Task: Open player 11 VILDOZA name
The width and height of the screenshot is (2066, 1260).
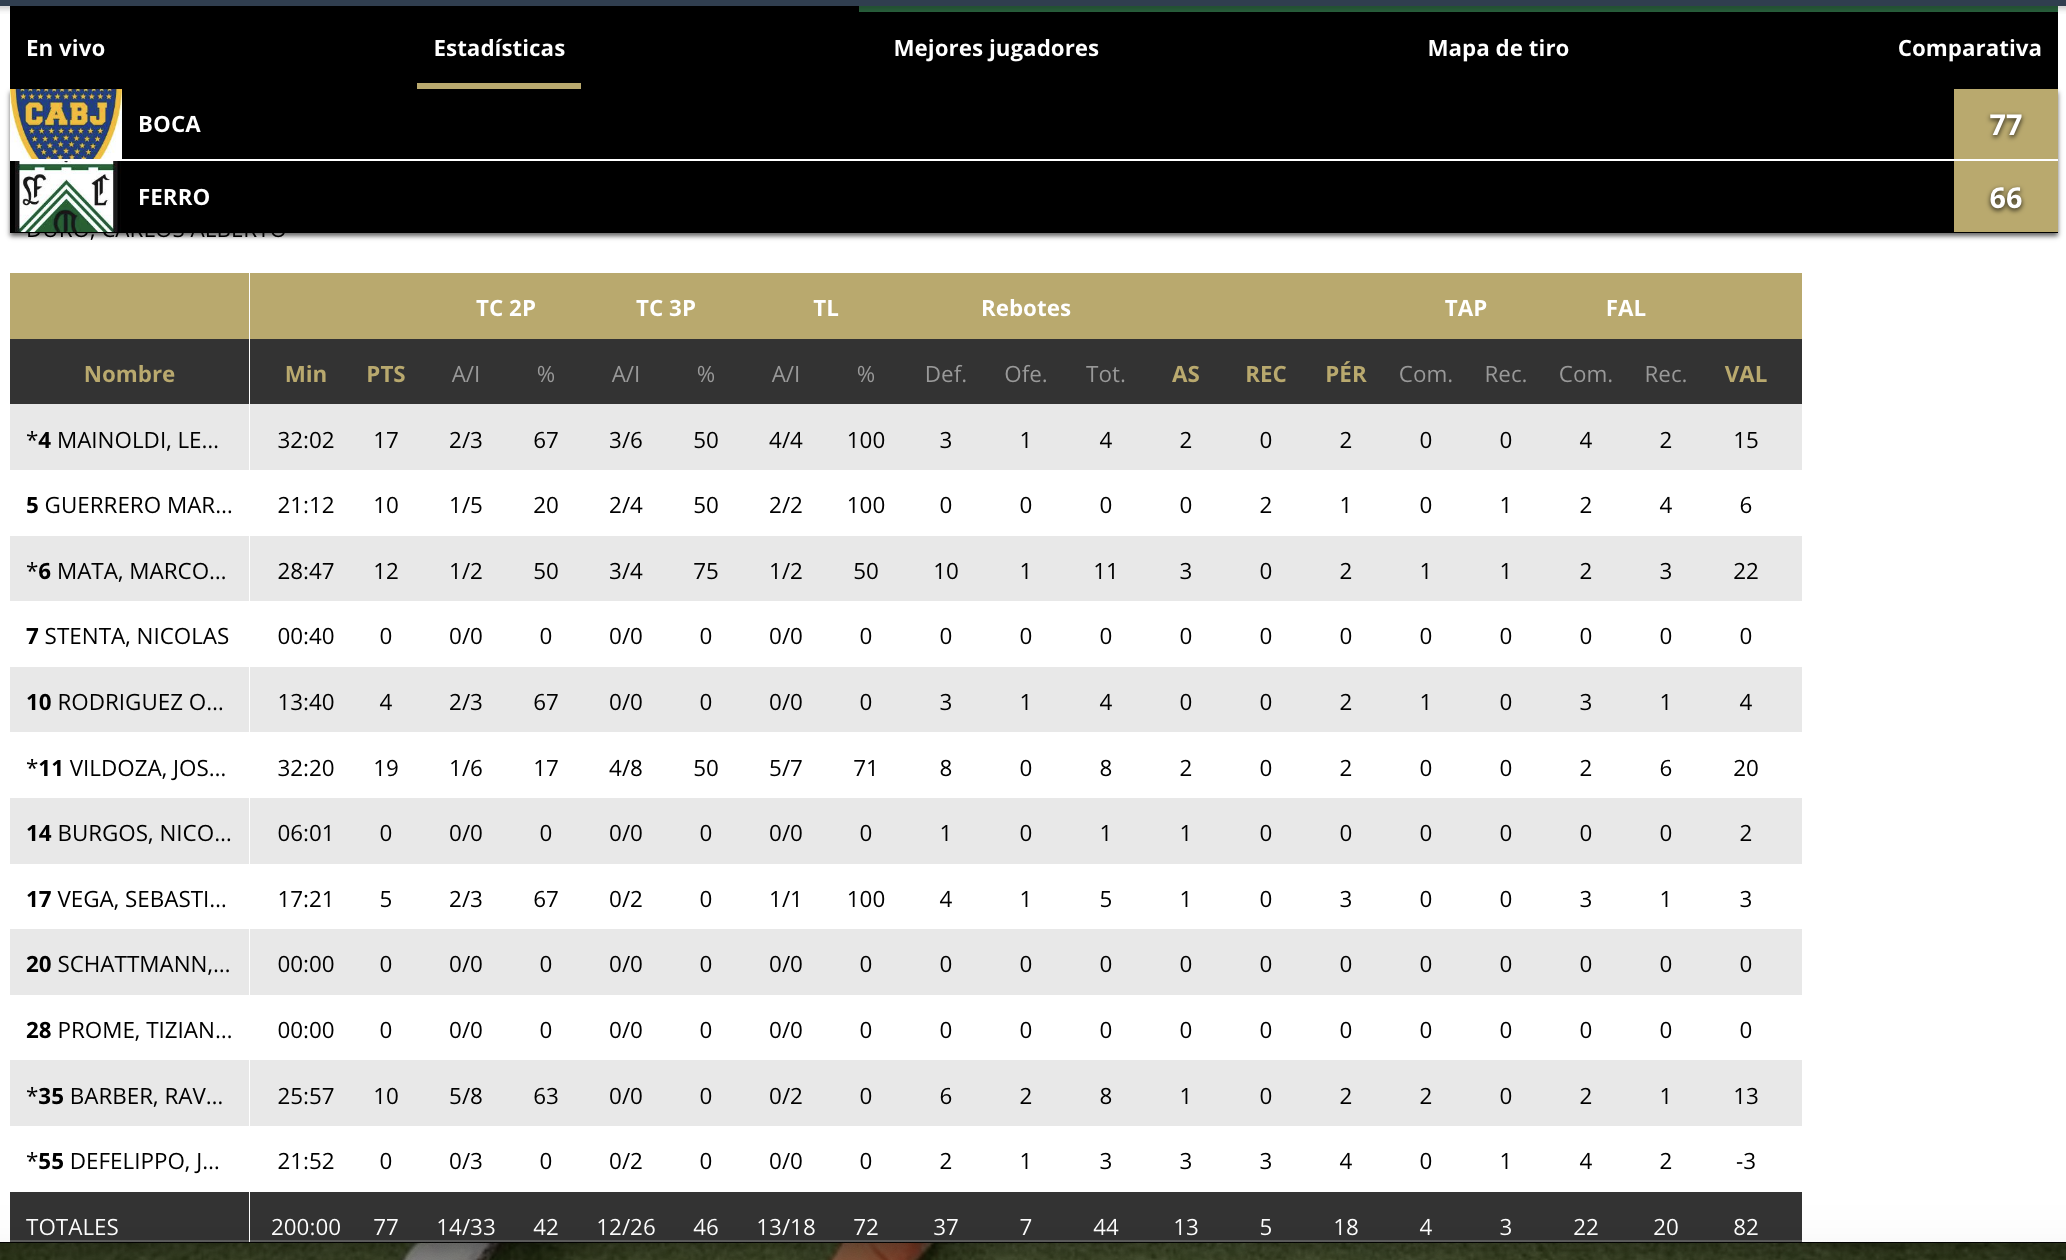Action: [x=126, y=768]
